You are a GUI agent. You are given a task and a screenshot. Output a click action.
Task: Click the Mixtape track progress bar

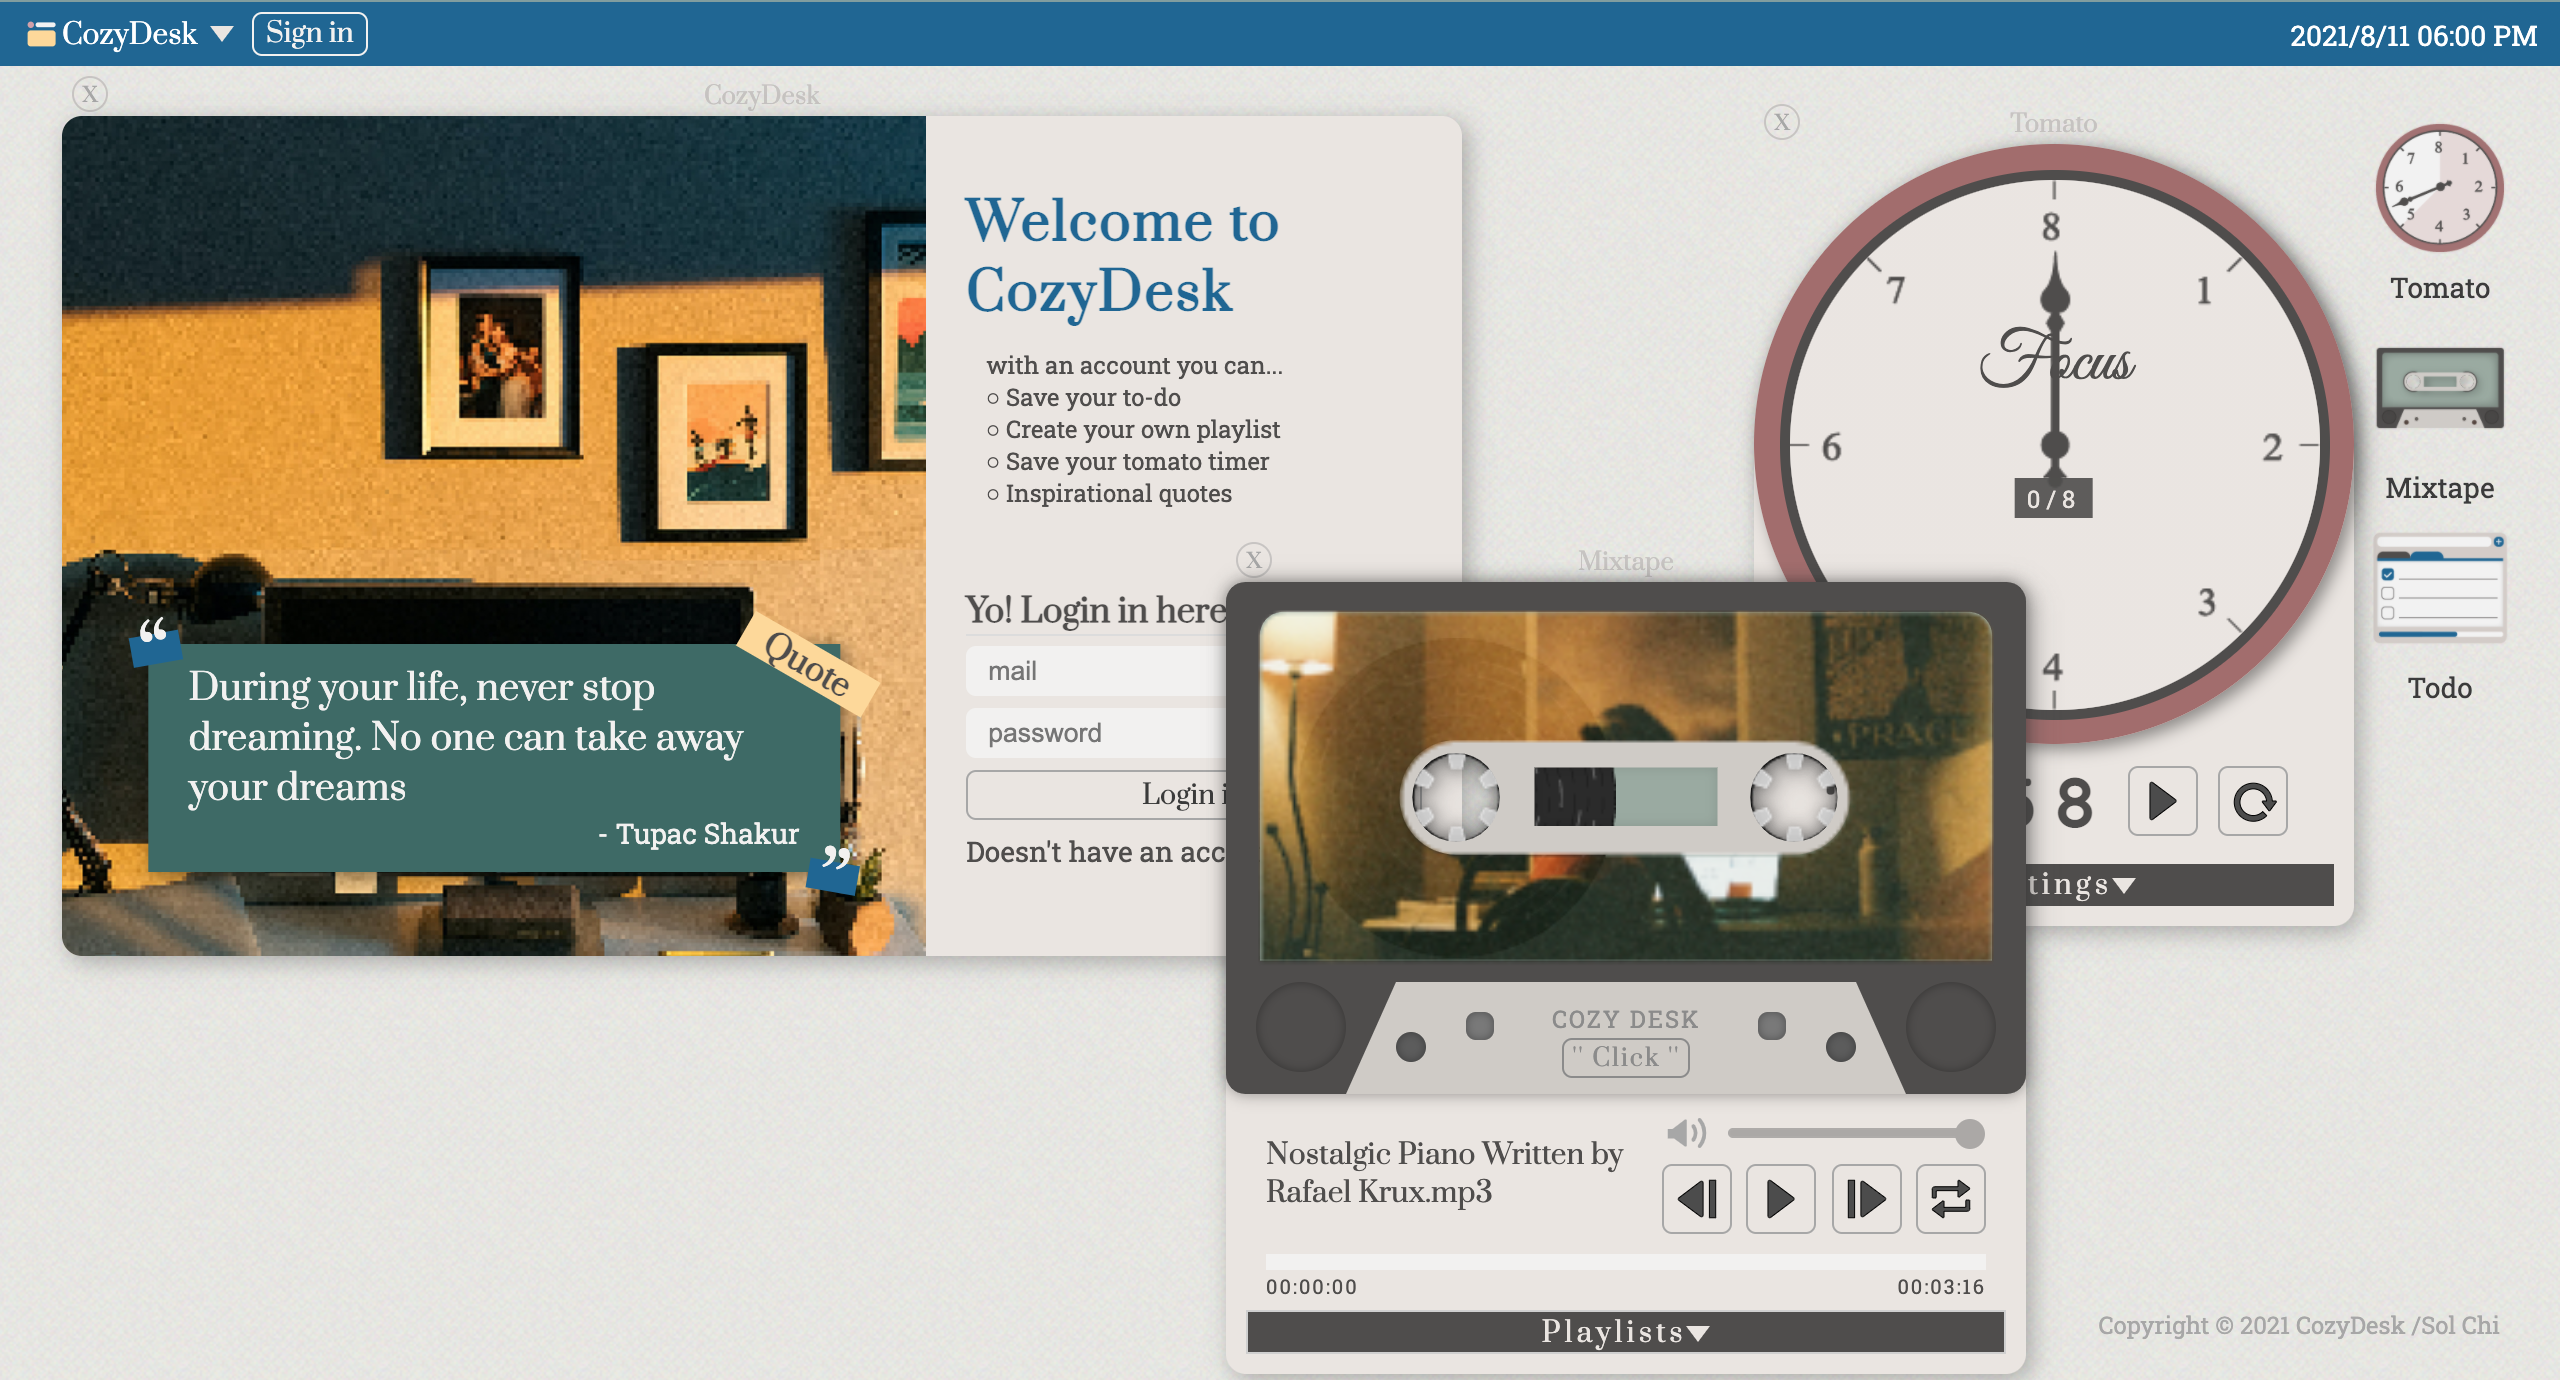(x=1626, y=1260)
